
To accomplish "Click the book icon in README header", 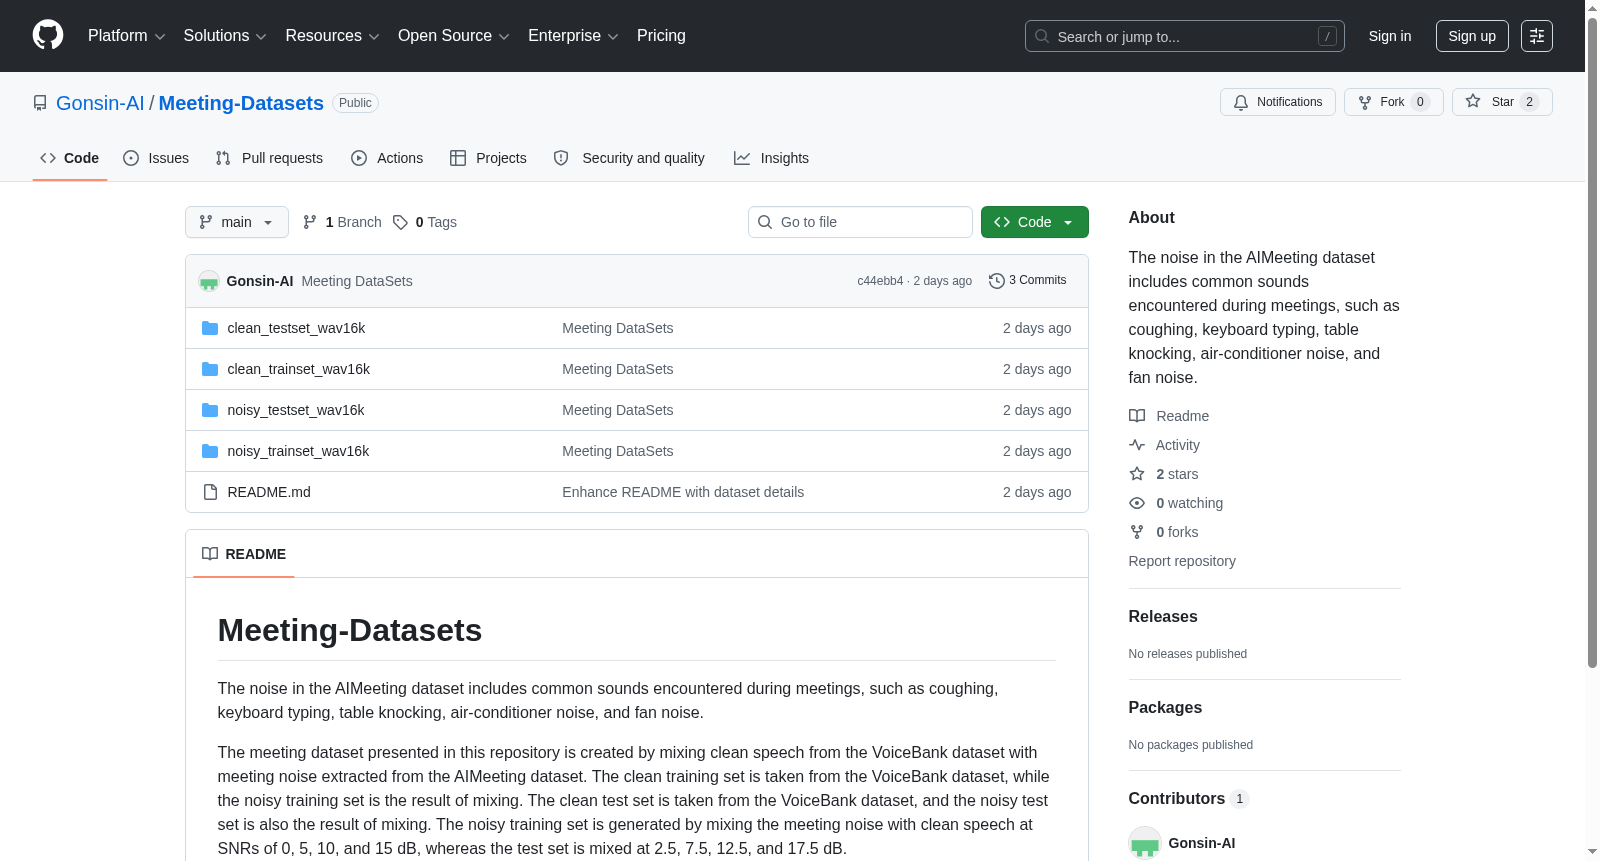I will tap(210, 554).
